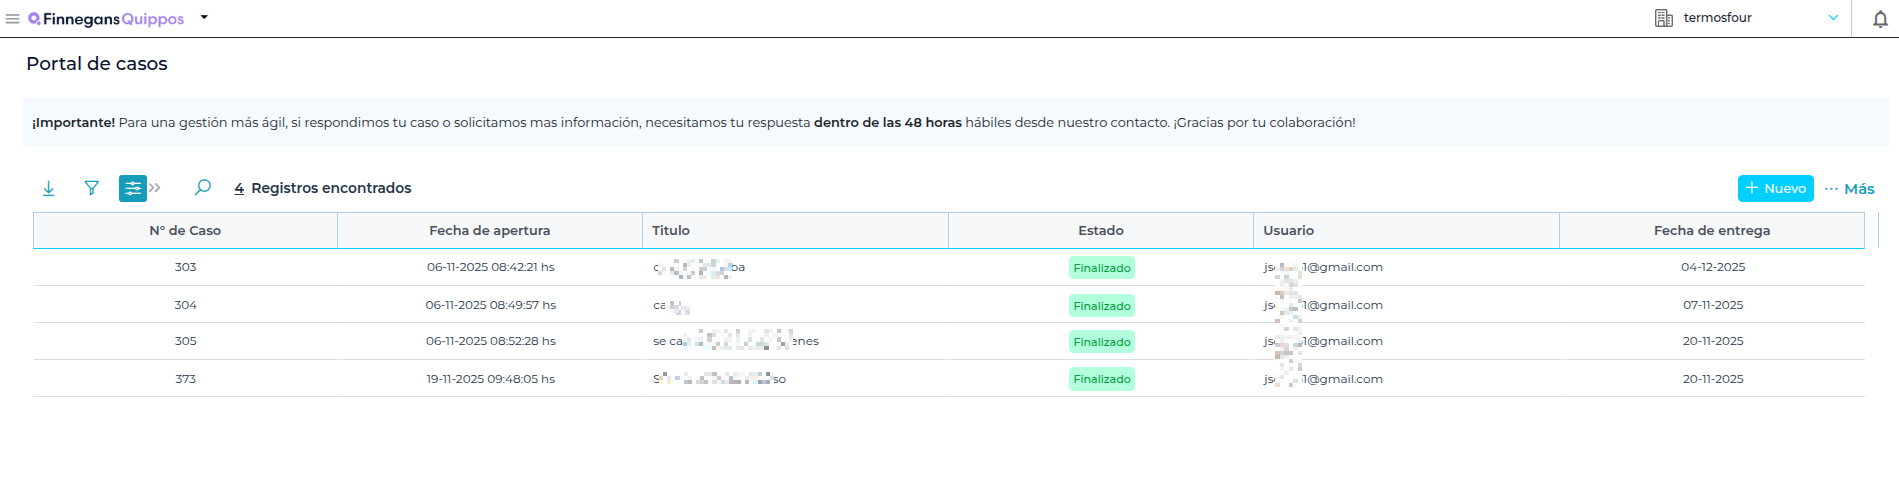Open the filter funnel icon
This screenshot has height=489, width=1899.
pos(92,188)
